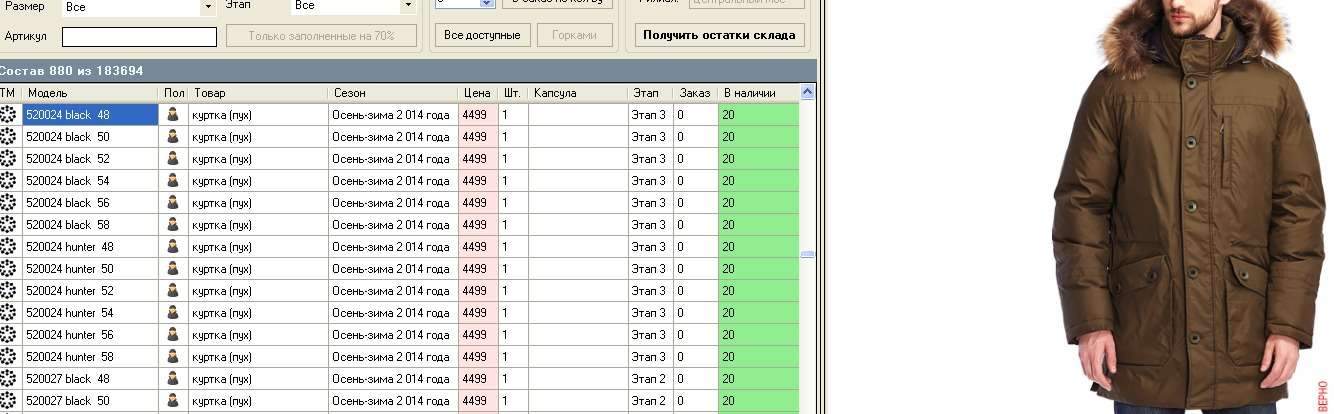1334x414 pixels.
Task: Click brand icon in 520024 black 54 row
Action: pos(8,181)
